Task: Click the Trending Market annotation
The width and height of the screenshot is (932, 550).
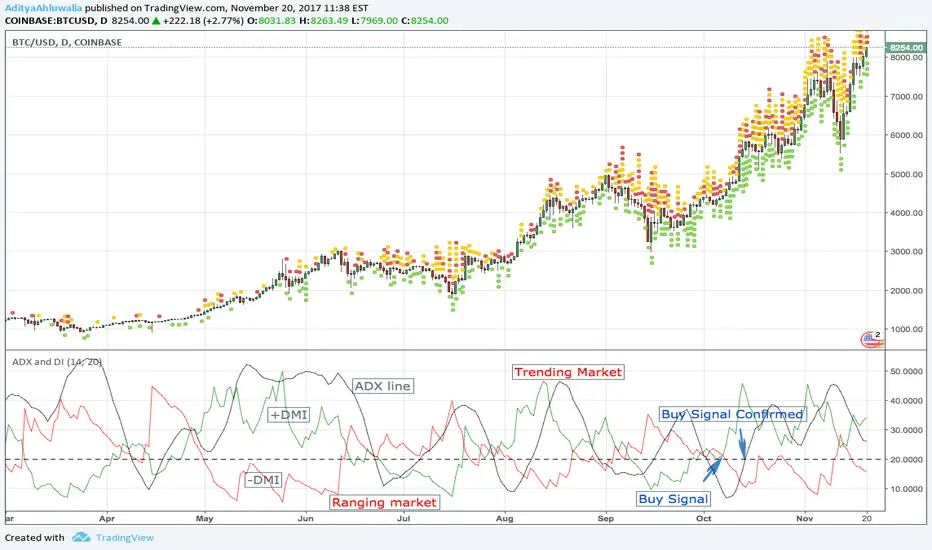Action: click(568, 372)
